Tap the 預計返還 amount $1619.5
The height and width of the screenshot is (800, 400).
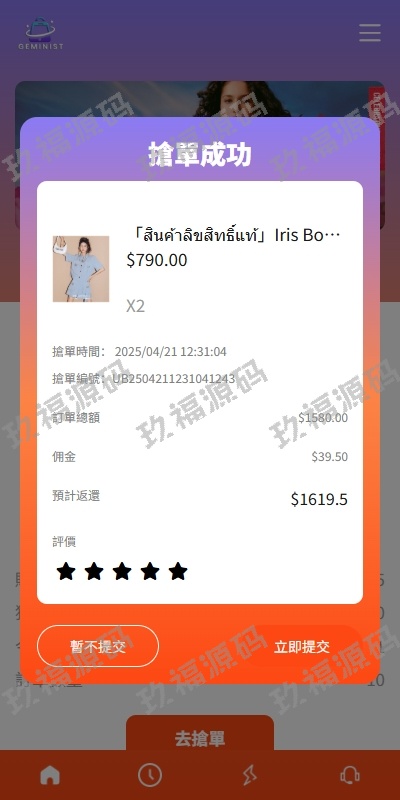point(319,499)
